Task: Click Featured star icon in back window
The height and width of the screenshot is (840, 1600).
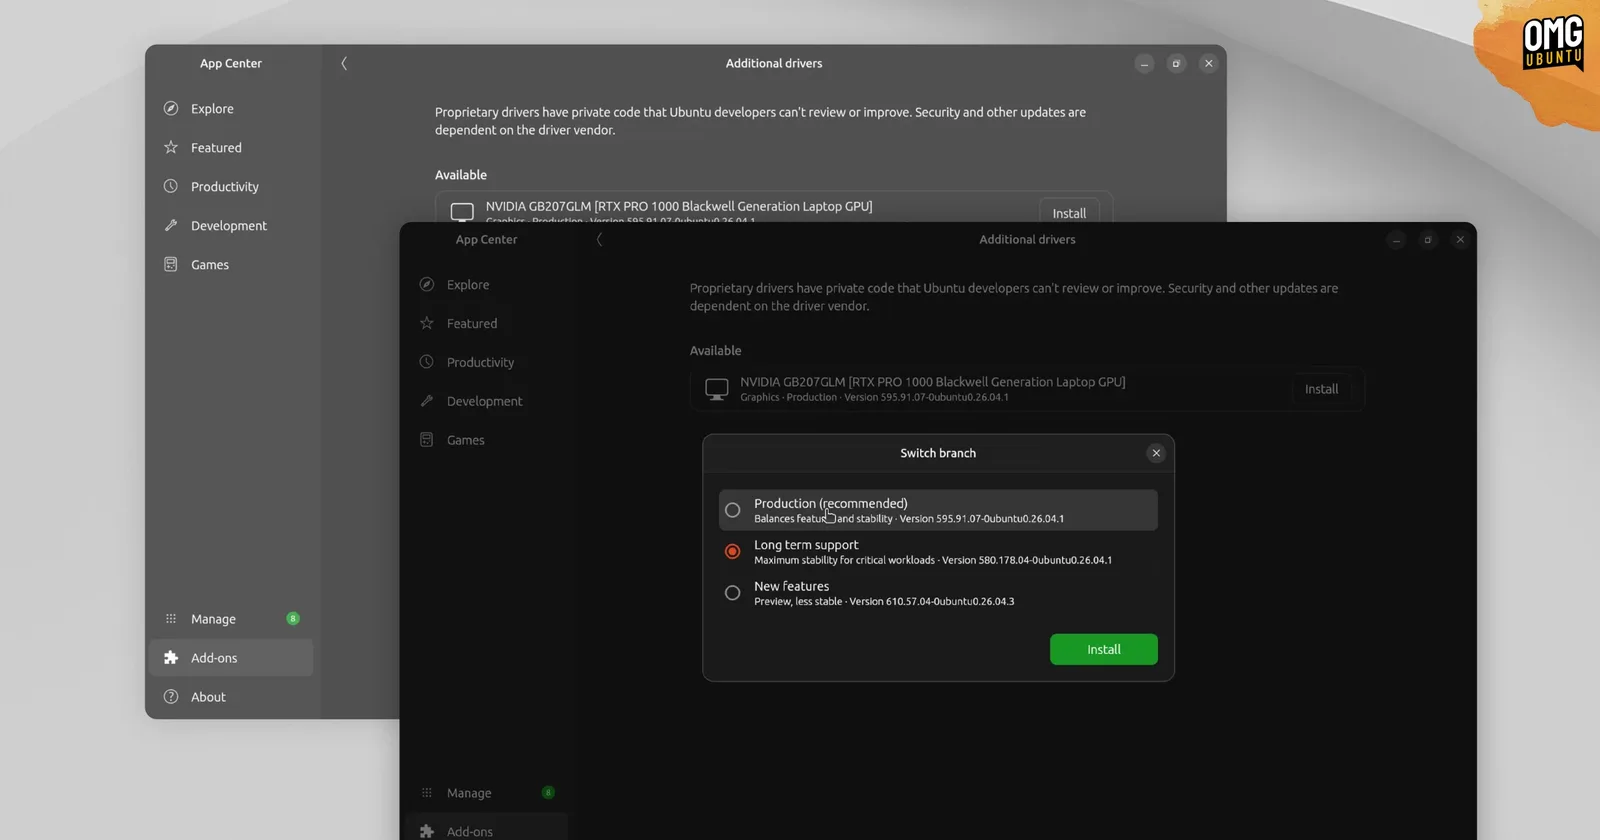Action: point(171,147)
